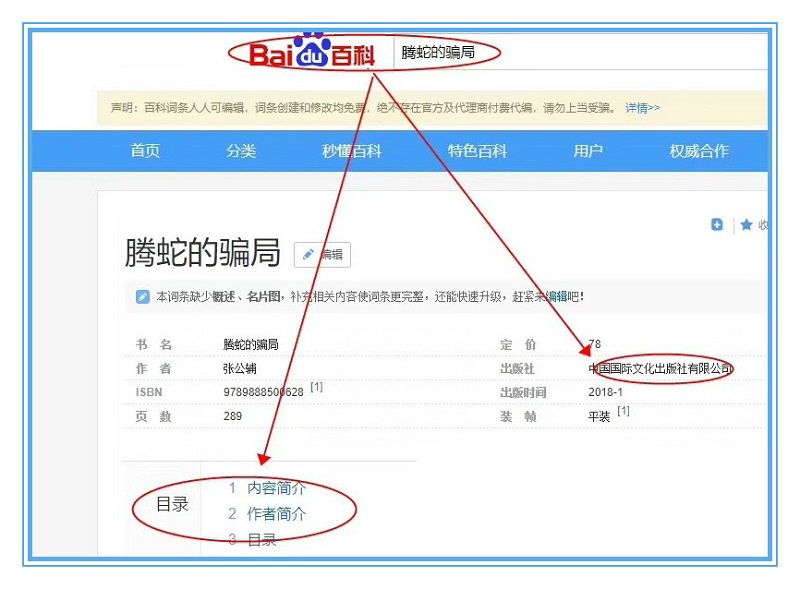Viewport: 800px width, 589px height.
Task: Click reference [1] next to 平装
Action: 623,411
